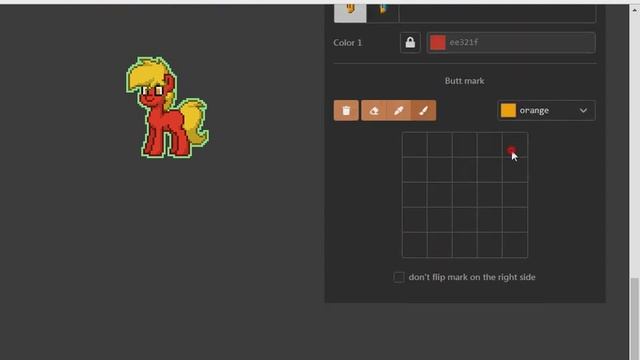Paint the center cell of the butt mark grid
This screenshot has height=360, width=640.
pos(465,195)
